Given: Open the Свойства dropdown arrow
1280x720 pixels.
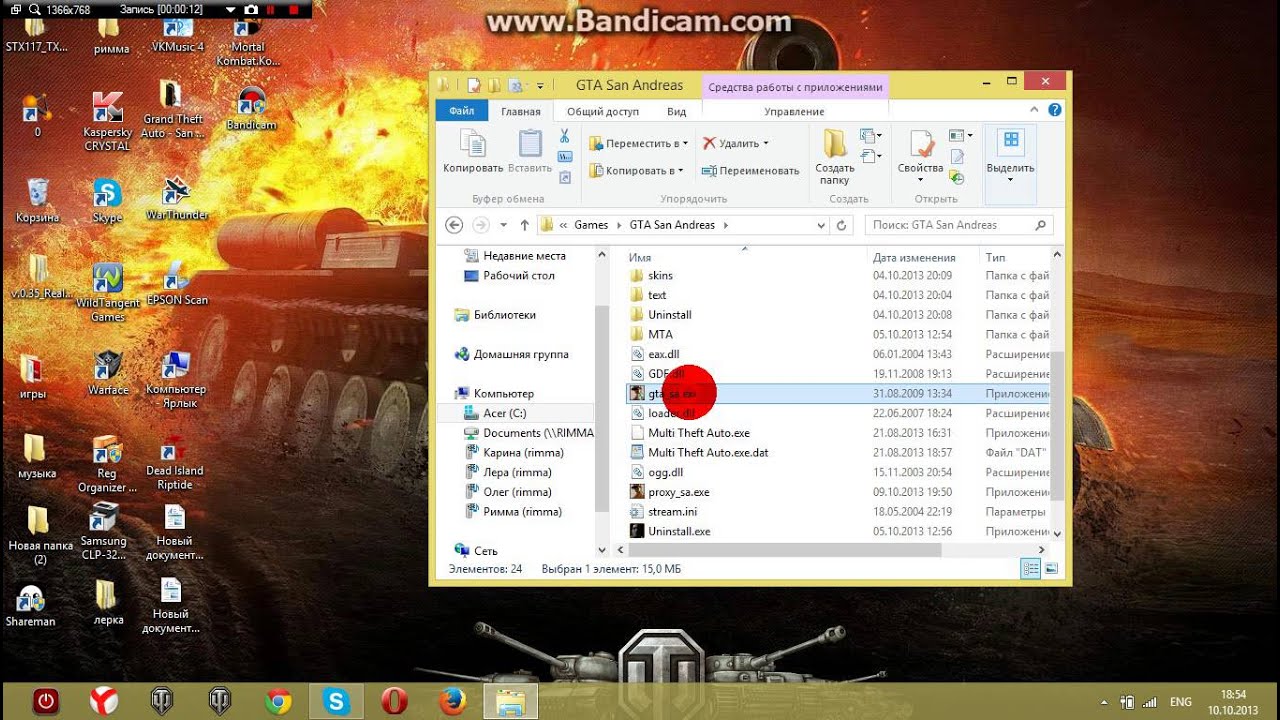Looking at the screenshot, I should click(x=920, y=181).
